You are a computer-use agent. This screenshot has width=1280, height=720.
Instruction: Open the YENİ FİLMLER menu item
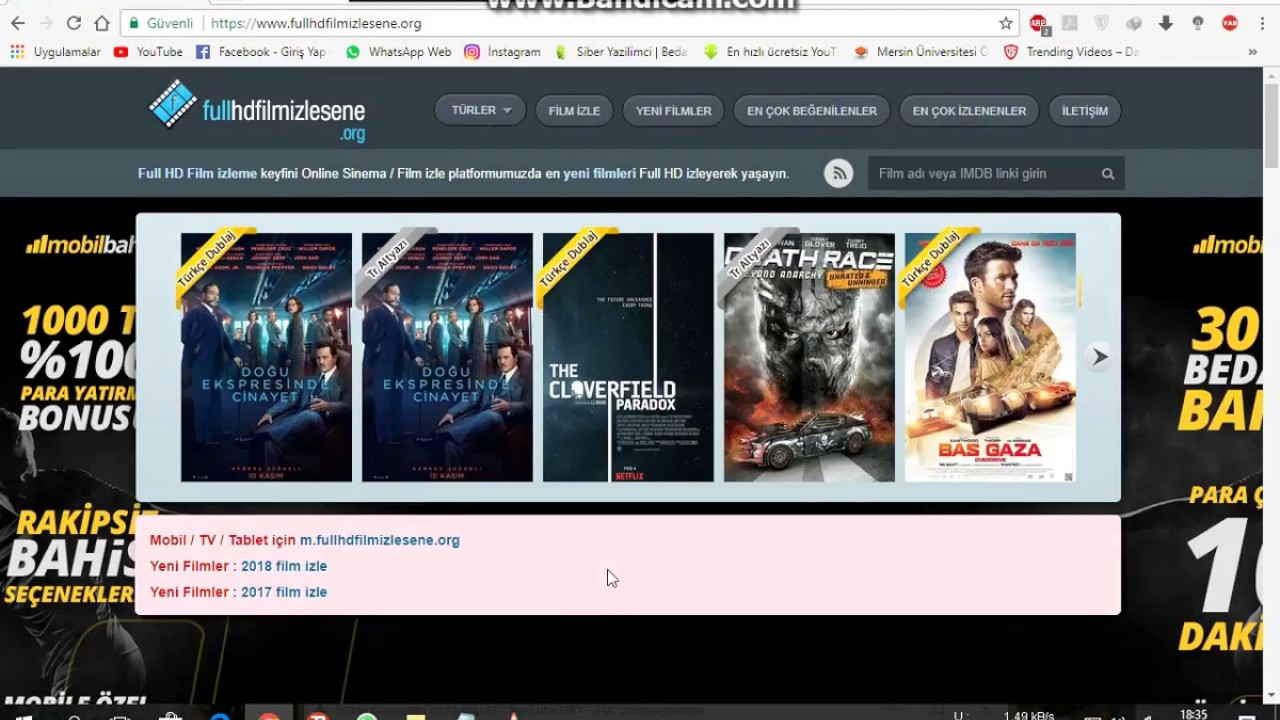coord(674,111)
